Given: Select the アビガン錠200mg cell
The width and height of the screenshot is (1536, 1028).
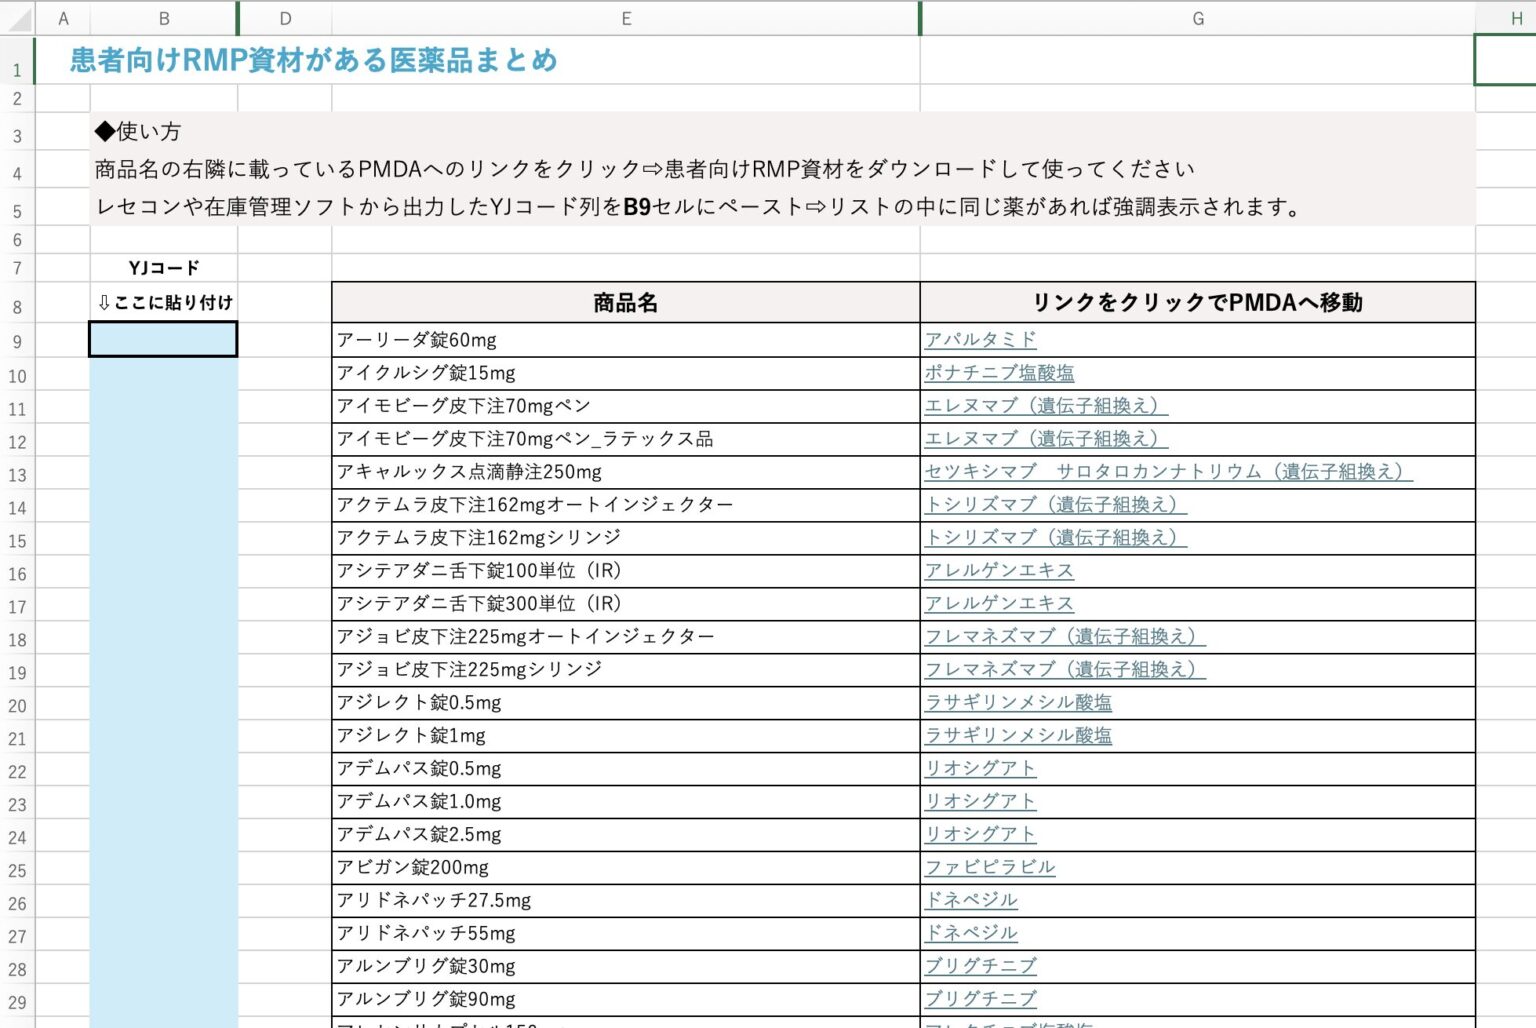Looking at the screenshot, I should click(626, 867).
